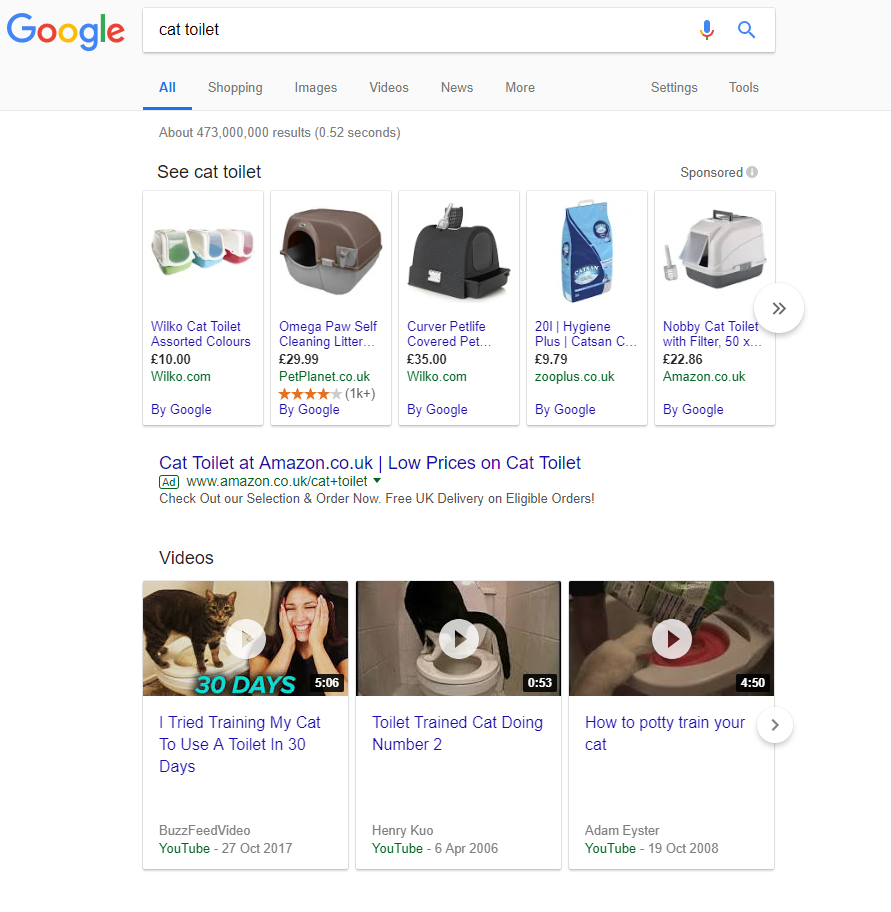
Task: Play the 'How to potty train your cat' video
Action: [671, 639]
